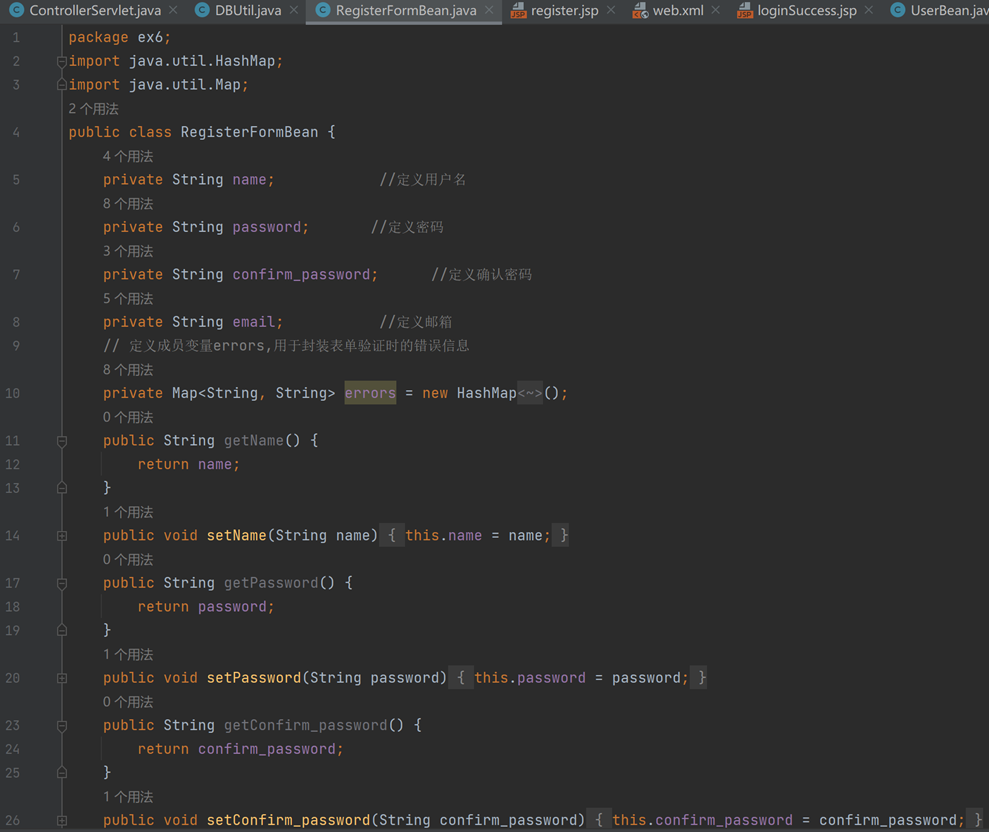Click the usages hint above getPassword()
This screenshot has width=989, height=832.
coord(128,559)
